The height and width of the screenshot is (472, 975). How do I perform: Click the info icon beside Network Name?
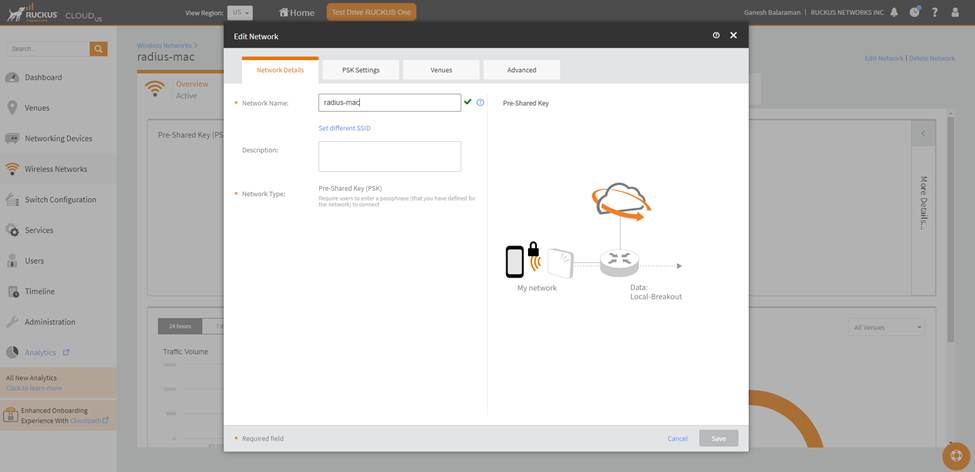pos(480,103)
